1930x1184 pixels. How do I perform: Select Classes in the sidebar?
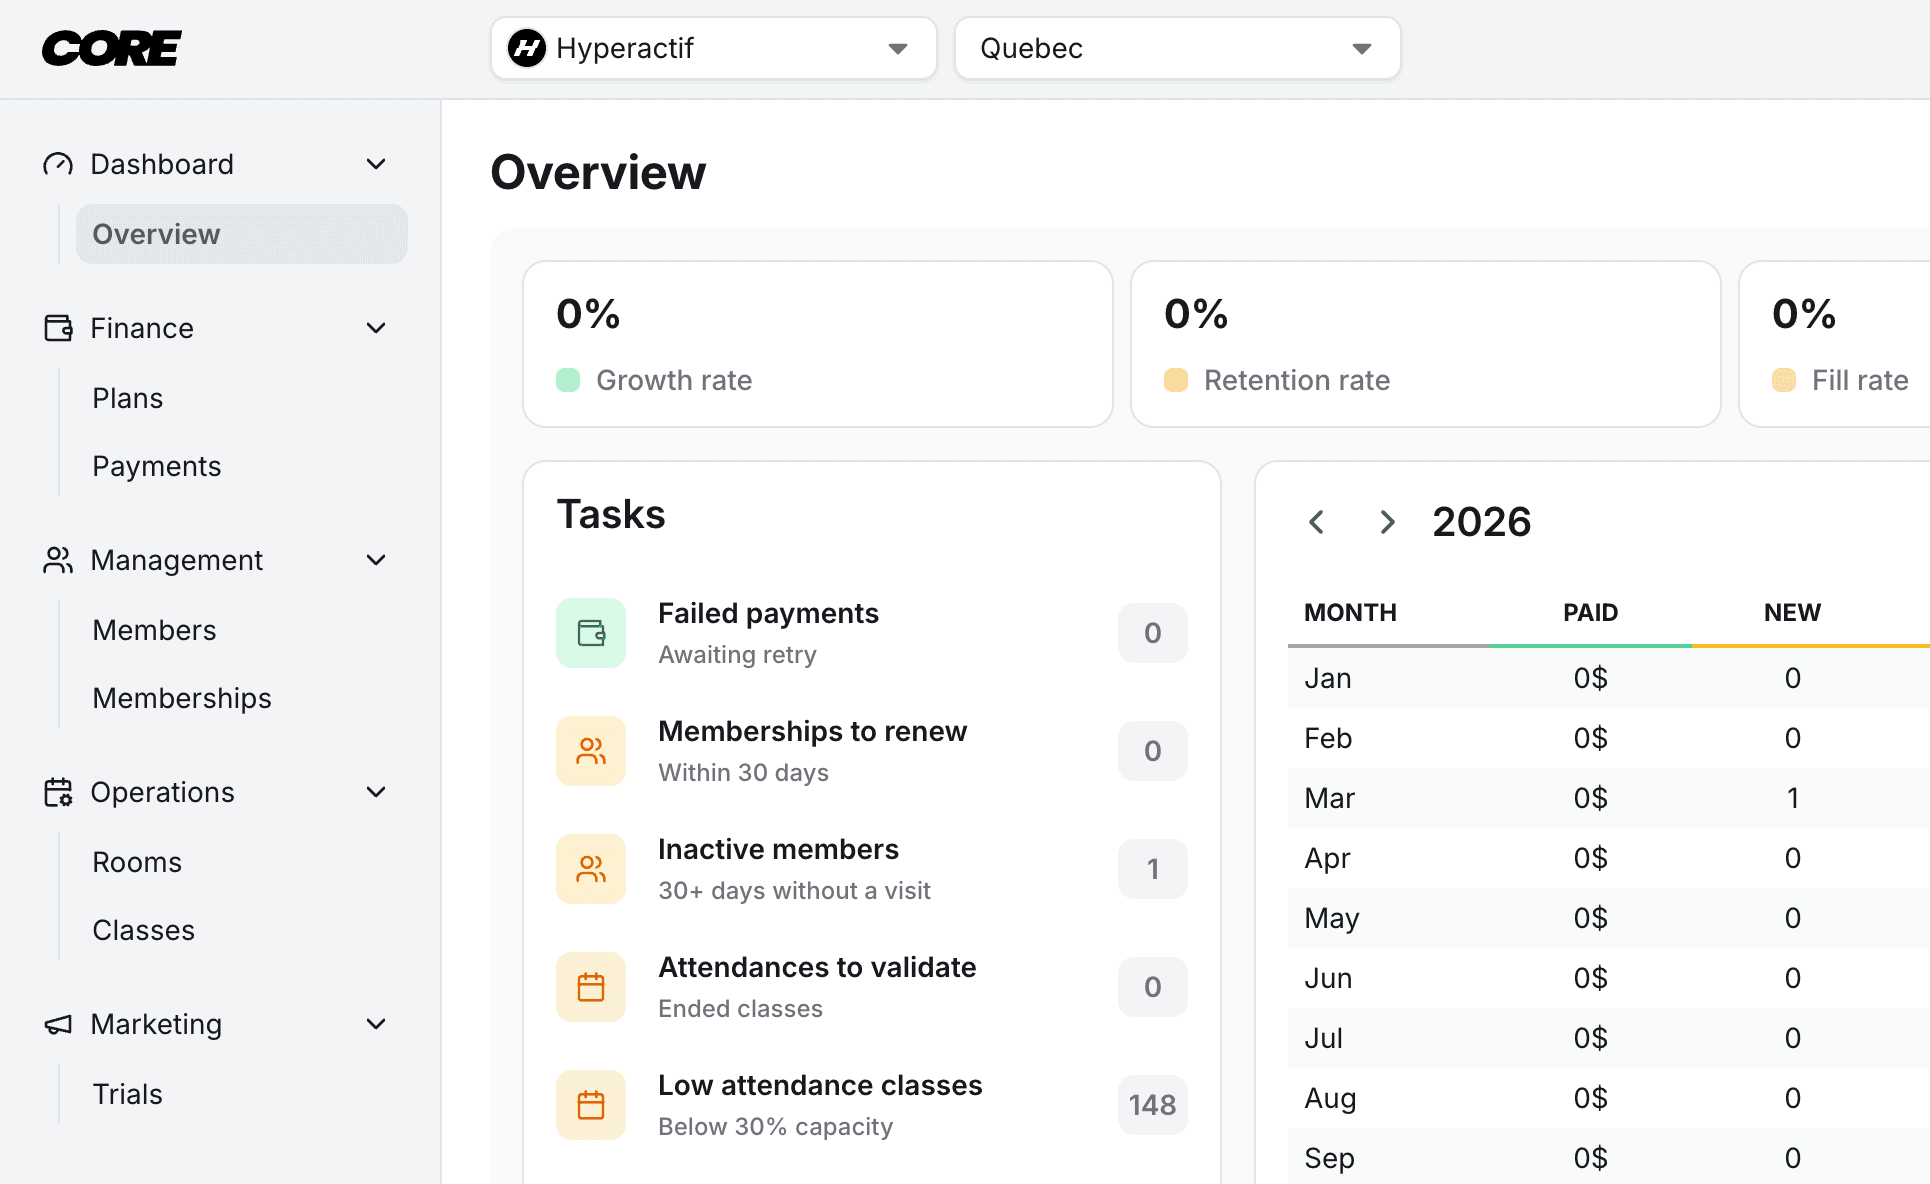click(x=144, y=930)
